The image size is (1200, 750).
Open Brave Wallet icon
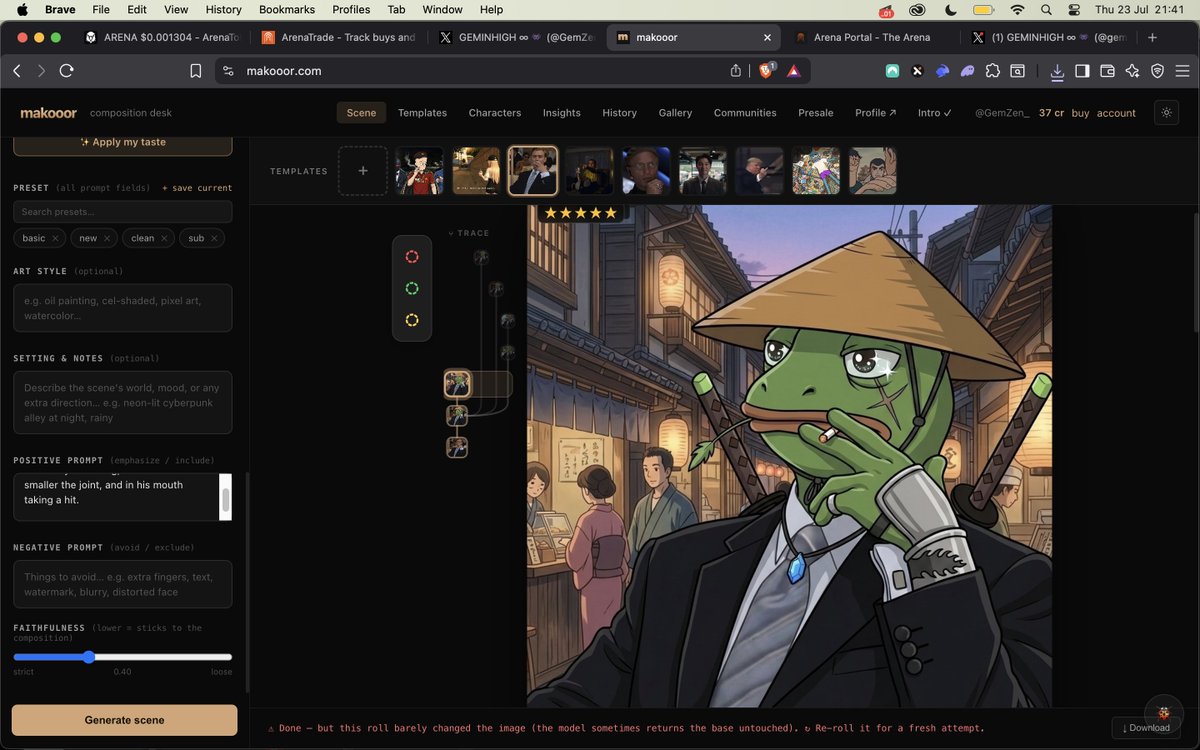click(1107, 71)
